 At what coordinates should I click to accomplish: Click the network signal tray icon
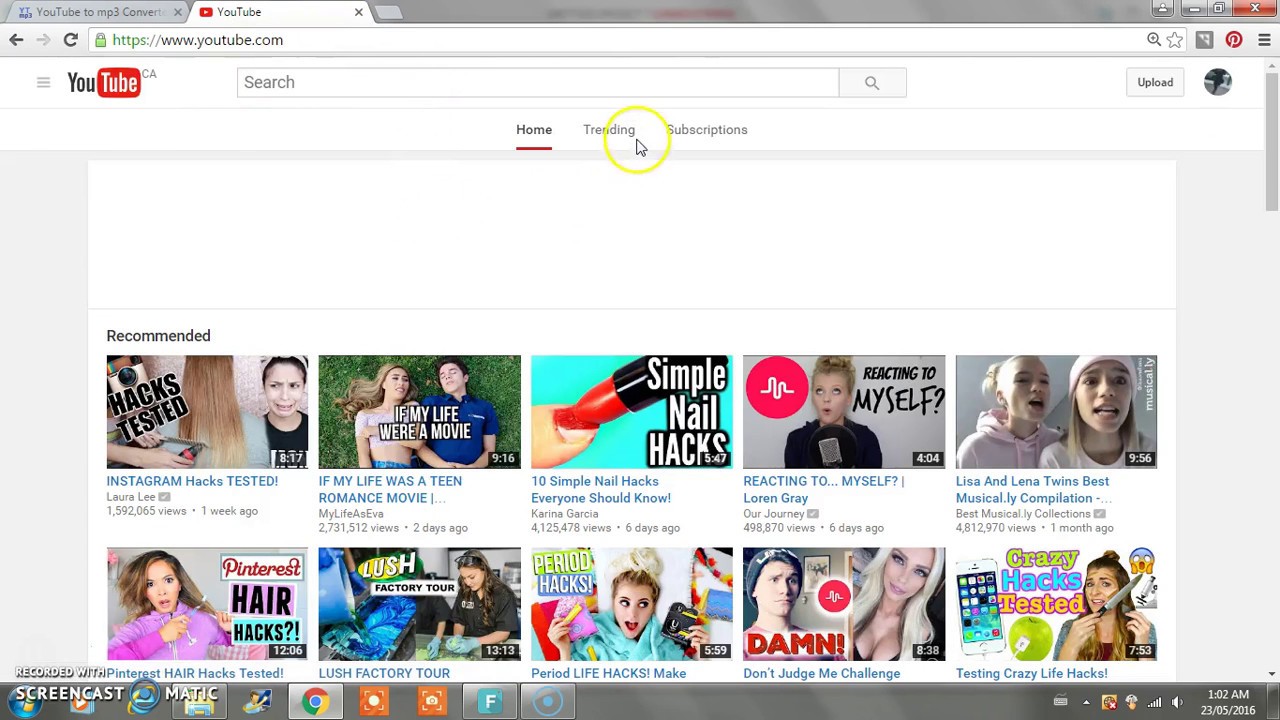pos(1154,702)
